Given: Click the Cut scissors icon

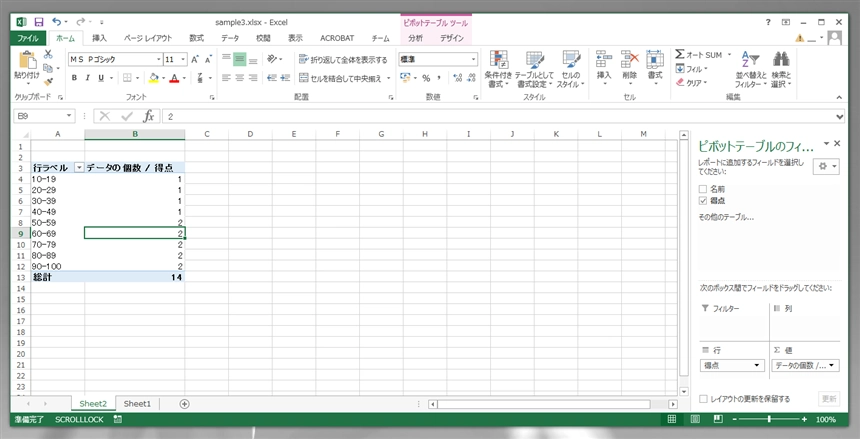Looking at the screenshot, I should click(x=48, y=54).
